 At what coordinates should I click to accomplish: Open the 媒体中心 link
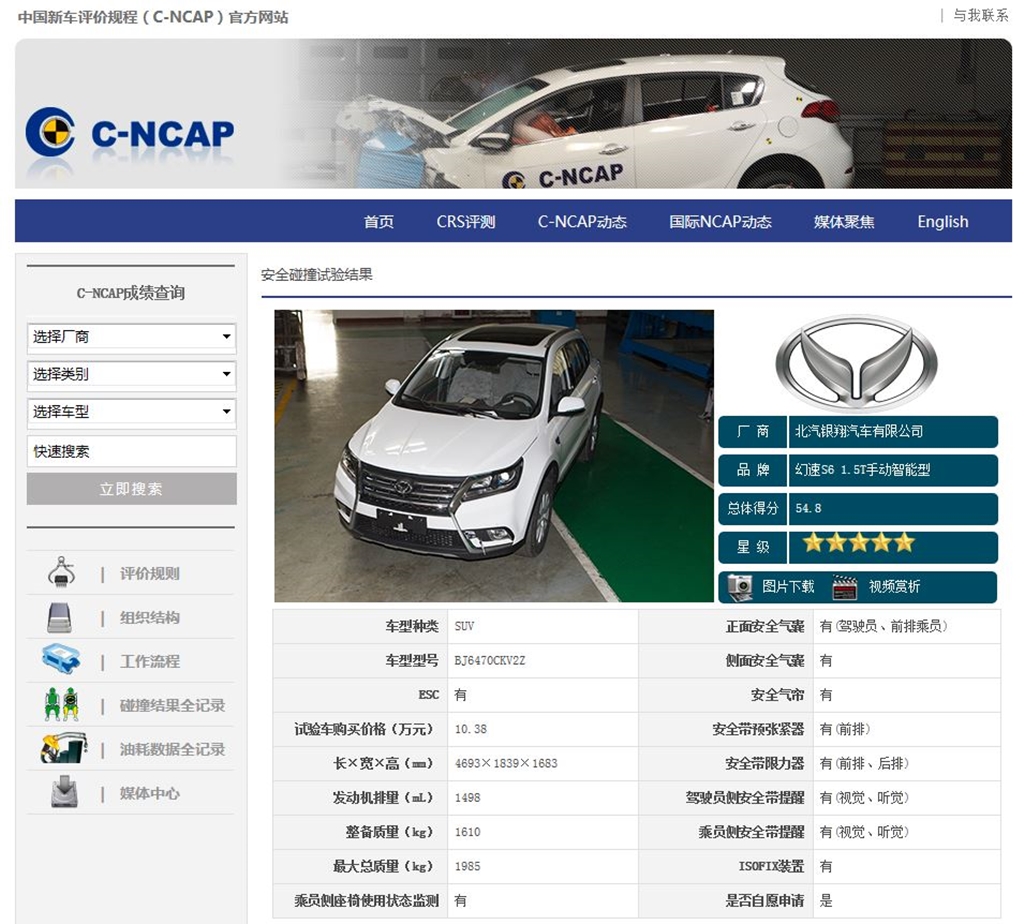tap(150, 793)
